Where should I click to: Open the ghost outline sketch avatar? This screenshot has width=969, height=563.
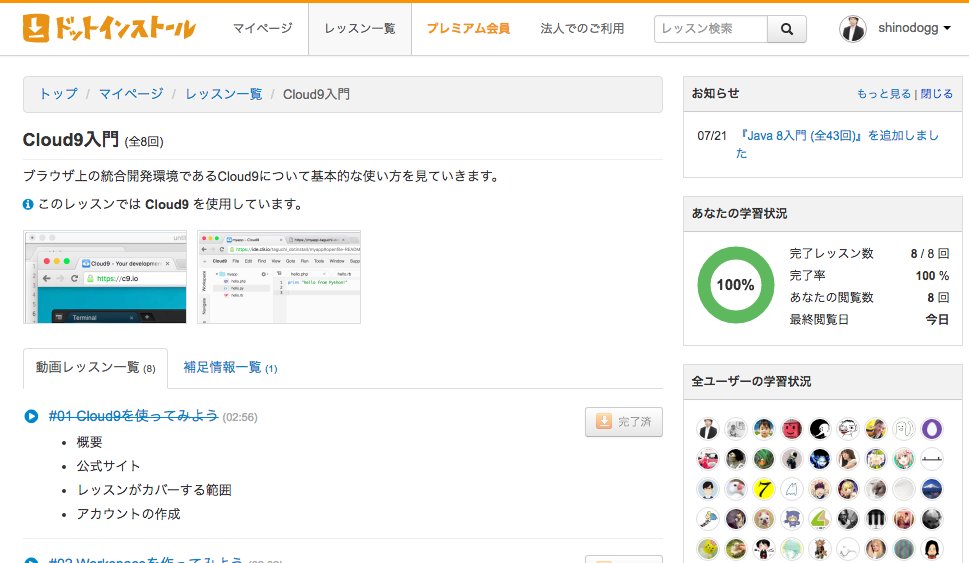[x=792, y=489]
